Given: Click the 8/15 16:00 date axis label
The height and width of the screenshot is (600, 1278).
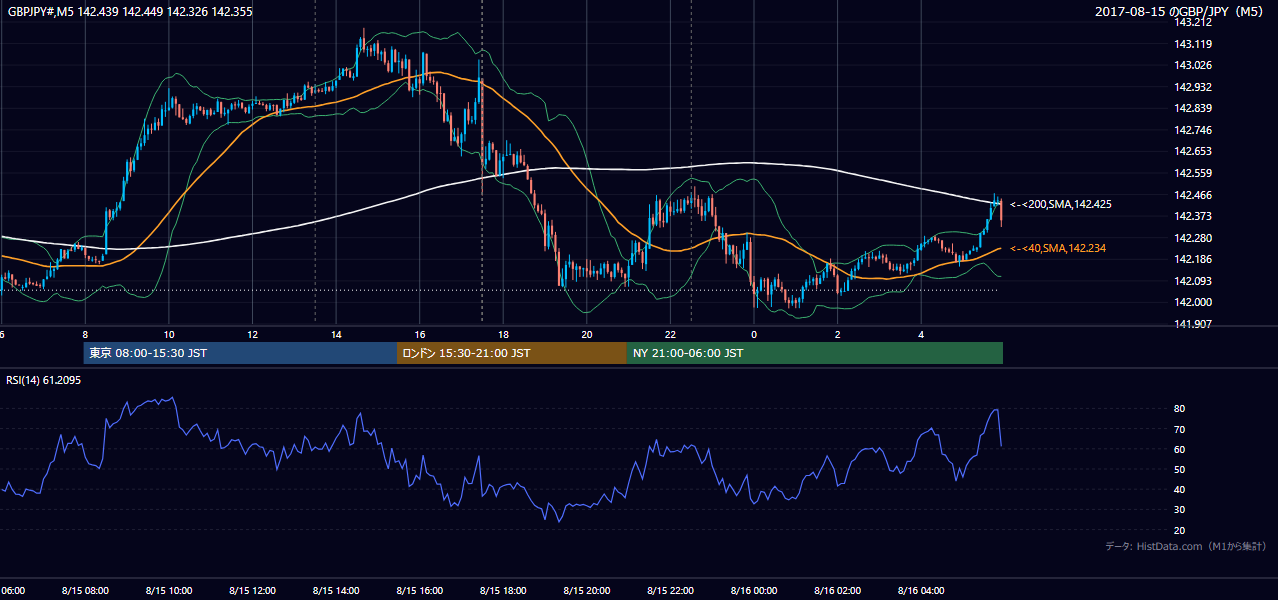Looking at the screenshot, I should [x=419, y=591].
